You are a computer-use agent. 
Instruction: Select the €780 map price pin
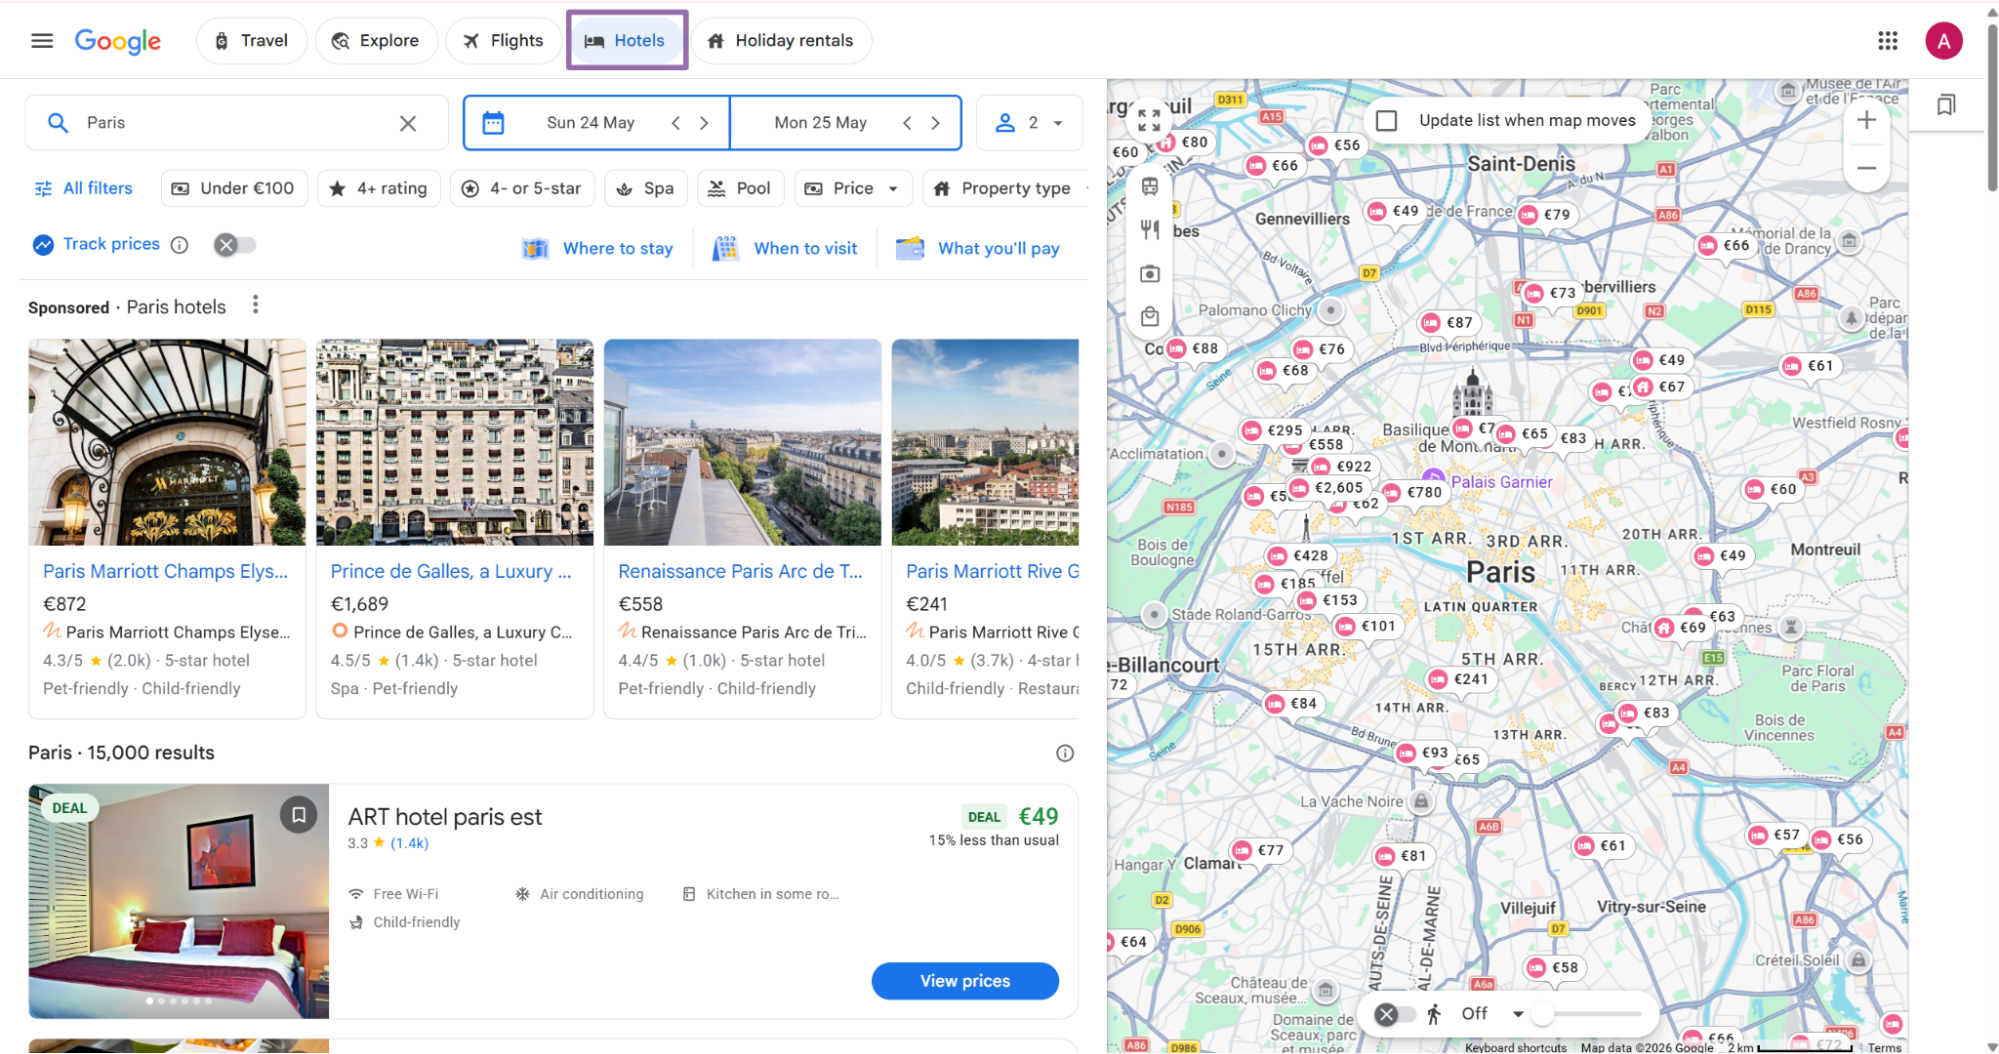coord(1414,492)
